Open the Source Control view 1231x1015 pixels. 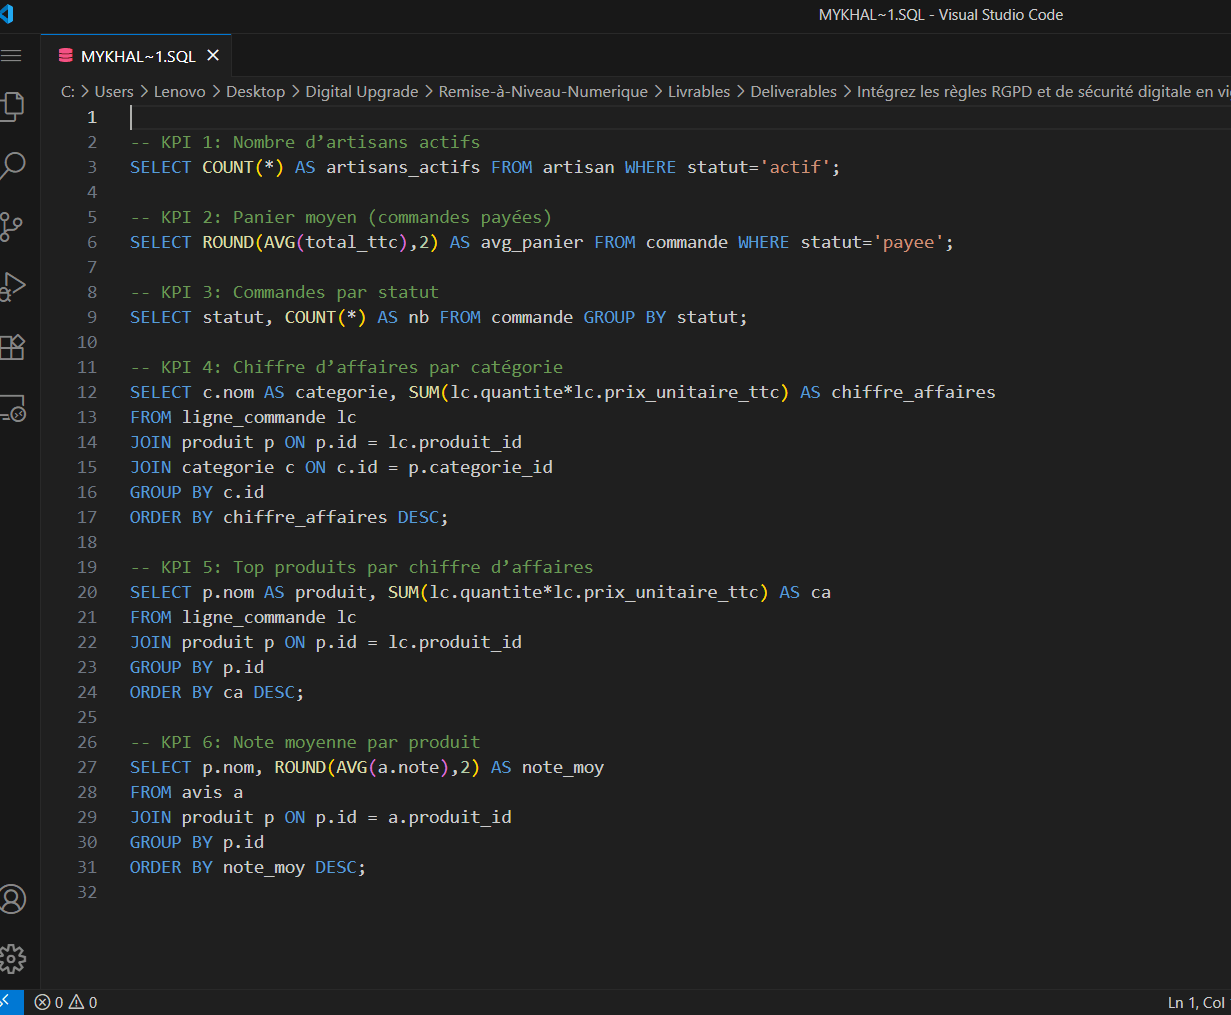point(12,226)
